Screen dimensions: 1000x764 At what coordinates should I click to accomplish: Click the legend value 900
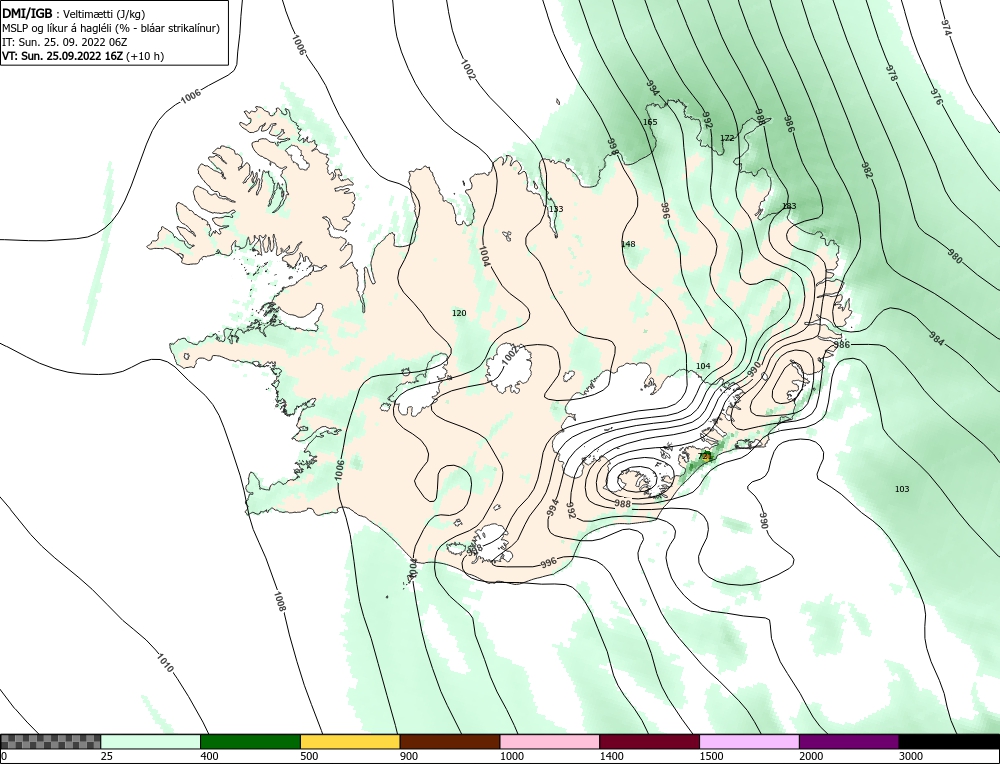click(409, 756)
